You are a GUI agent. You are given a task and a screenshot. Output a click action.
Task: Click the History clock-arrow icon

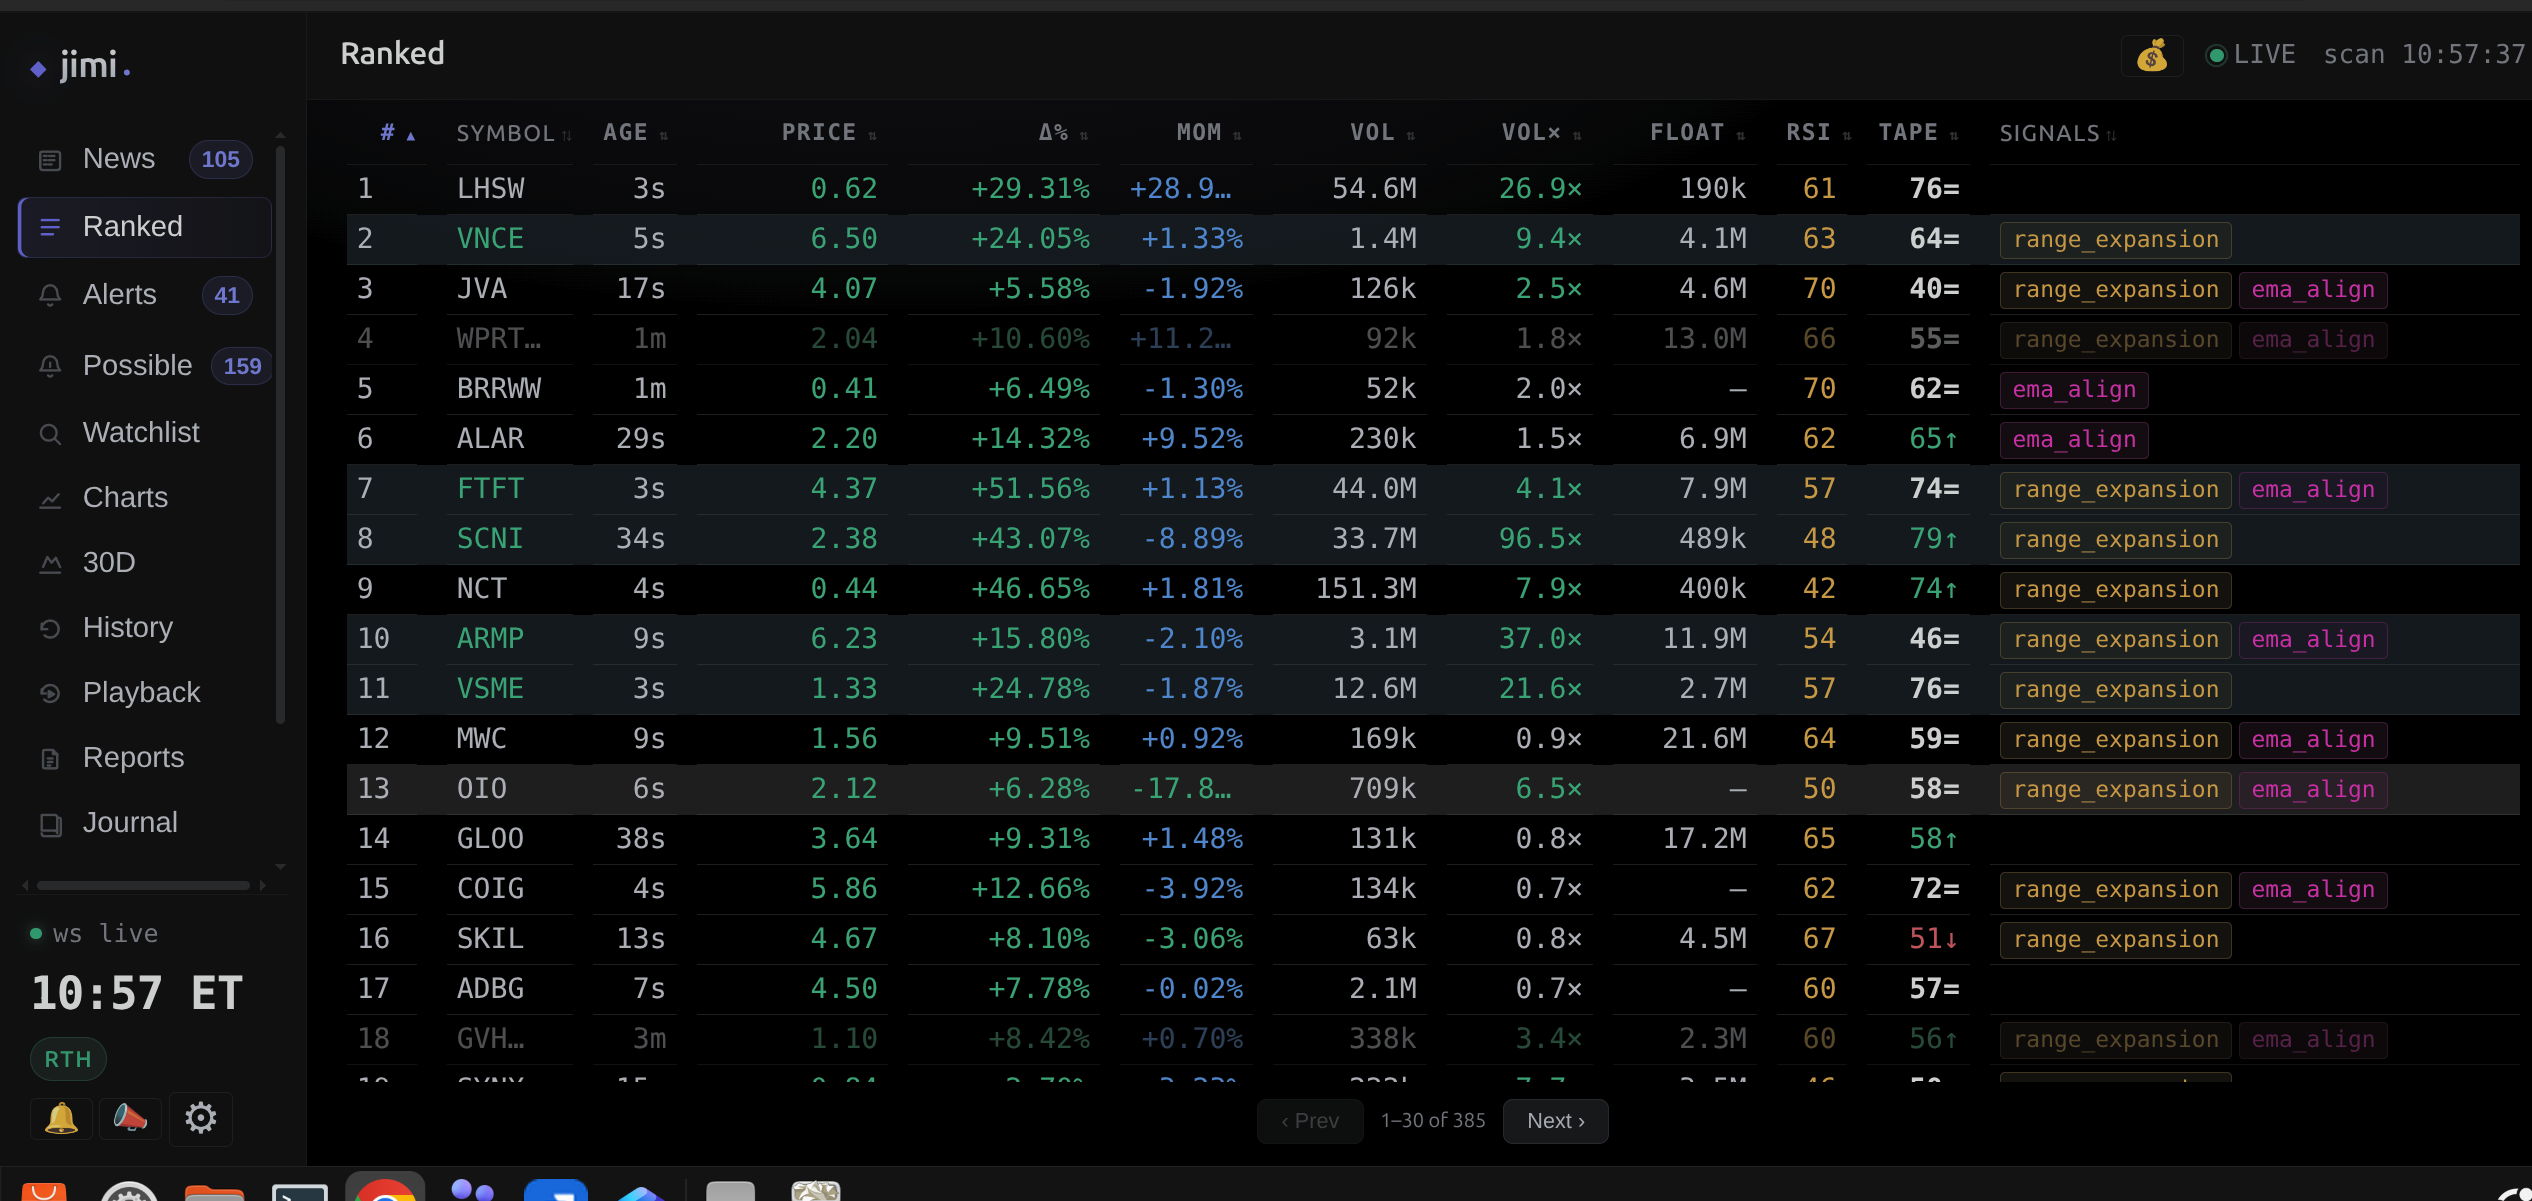click(50, 628)
